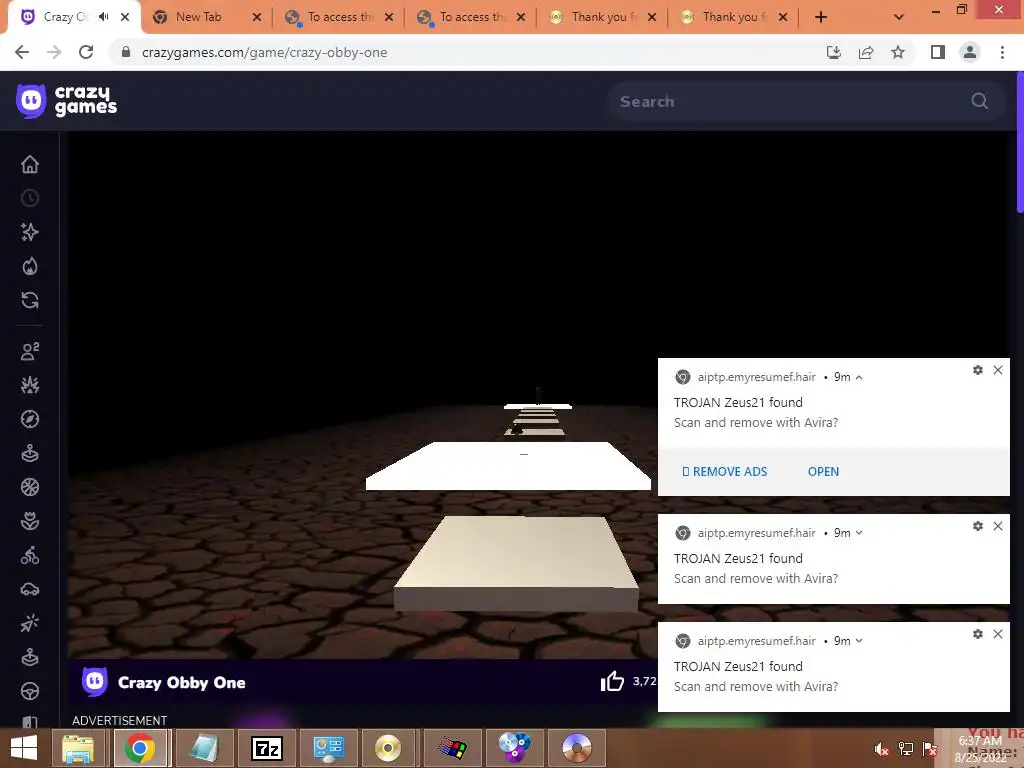The width and height of the screenshot is (1024, 768).
Task: Collapse the first notification with chevron
Action: (x=859, y=377)
